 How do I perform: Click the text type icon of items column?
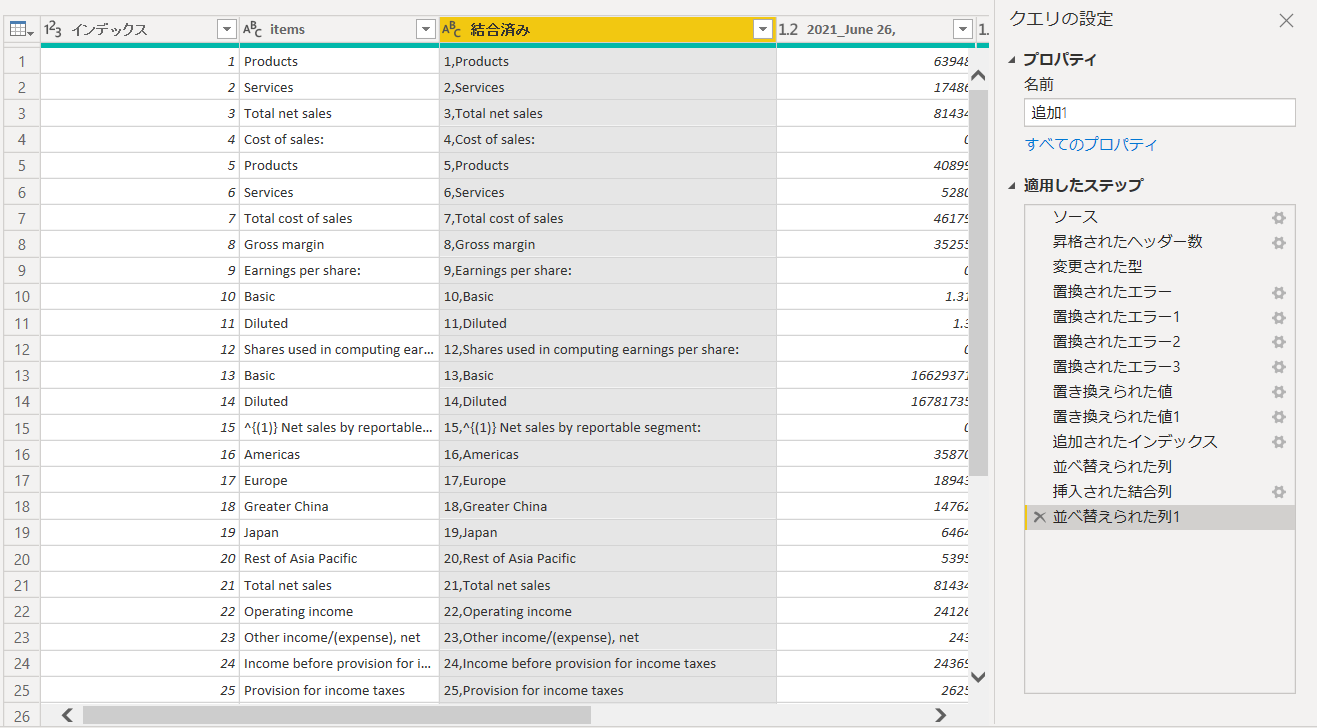[253, 30]
